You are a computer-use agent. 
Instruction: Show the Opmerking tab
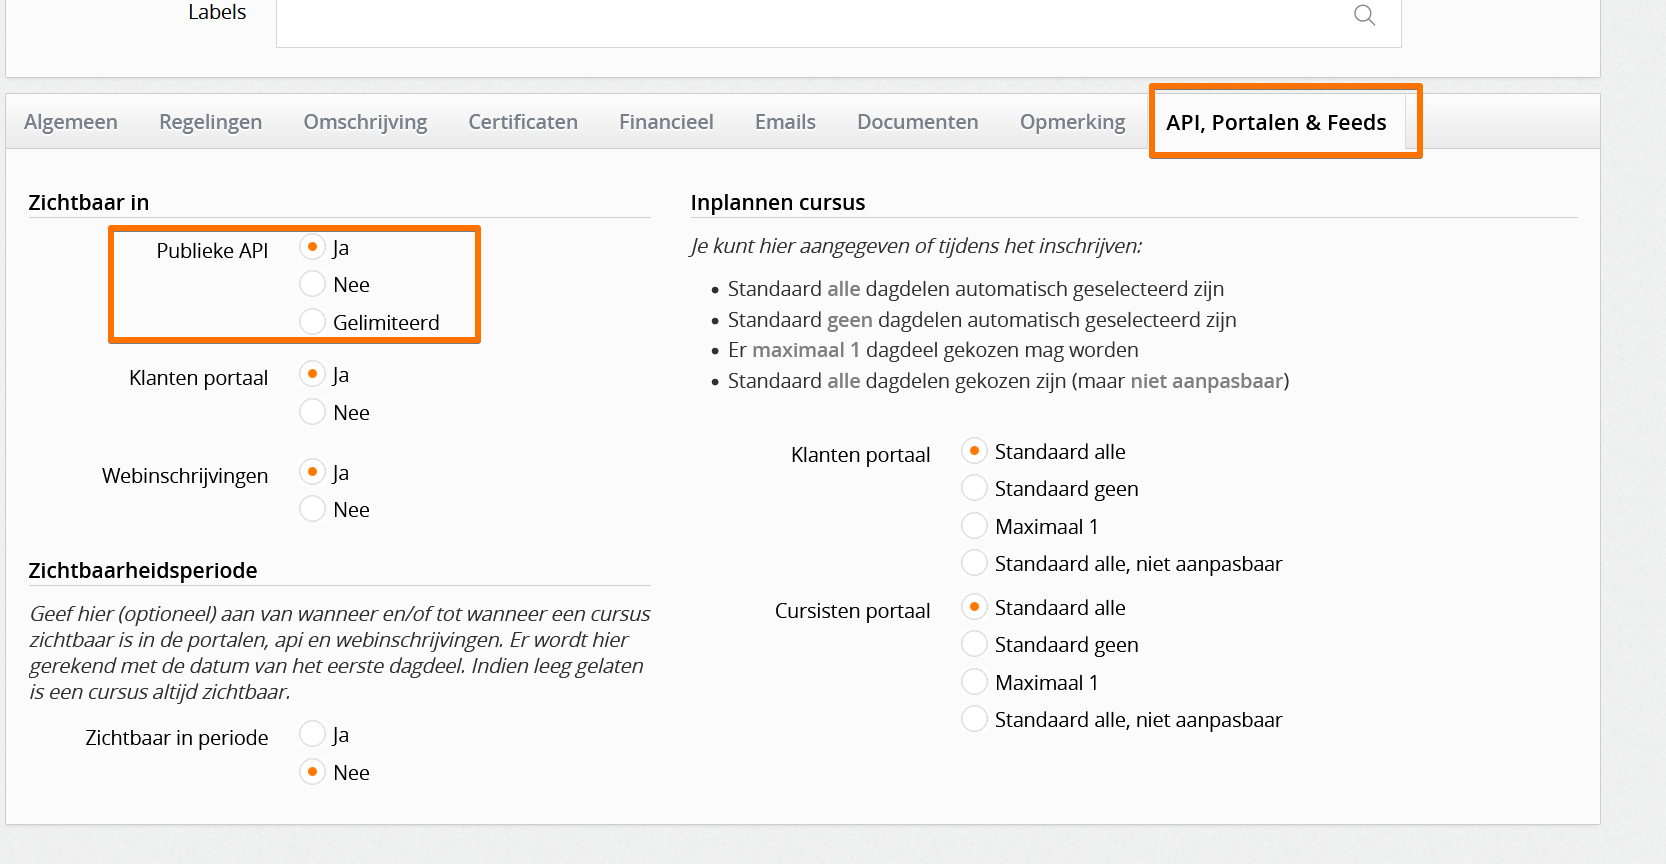(1072, 122)
